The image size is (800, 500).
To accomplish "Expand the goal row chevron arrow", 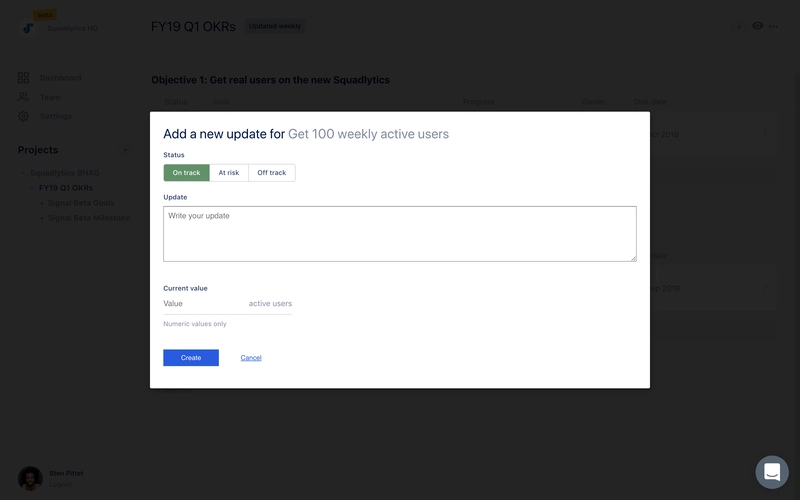I will pos(765,134).
